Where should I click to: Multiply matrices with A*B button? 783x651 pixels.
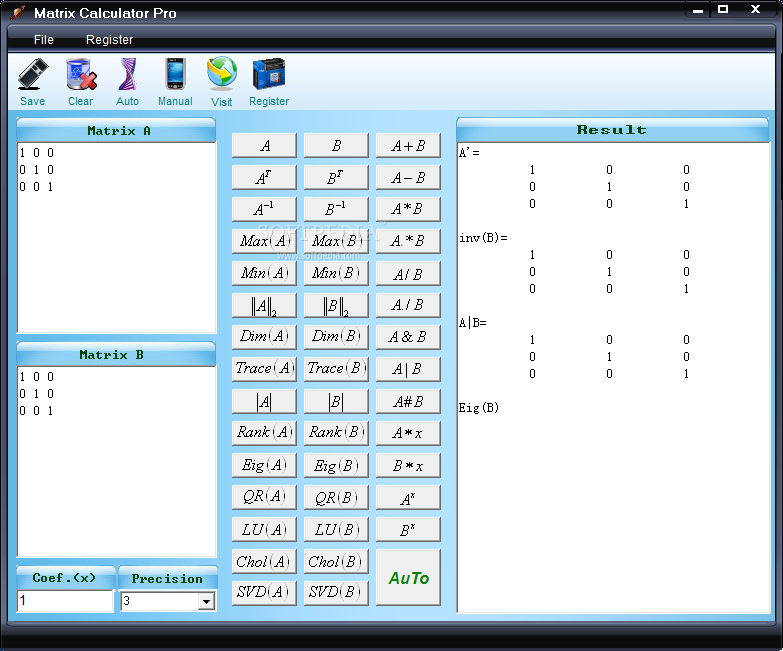click(x=408, y=209)
